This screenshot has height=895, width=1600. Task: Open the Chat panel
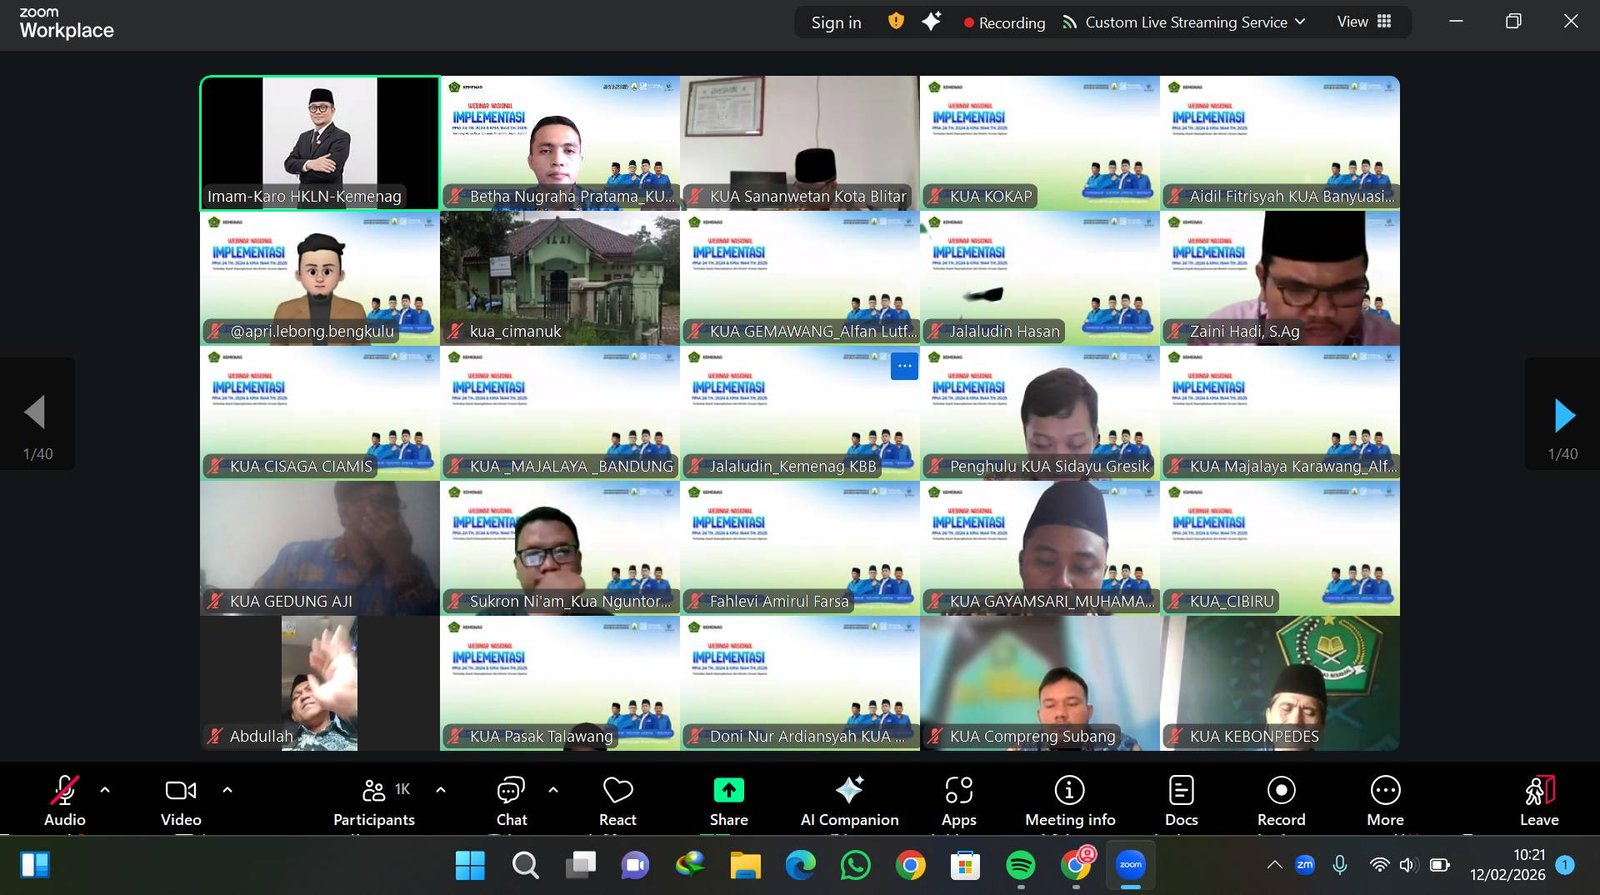point(511,801)
